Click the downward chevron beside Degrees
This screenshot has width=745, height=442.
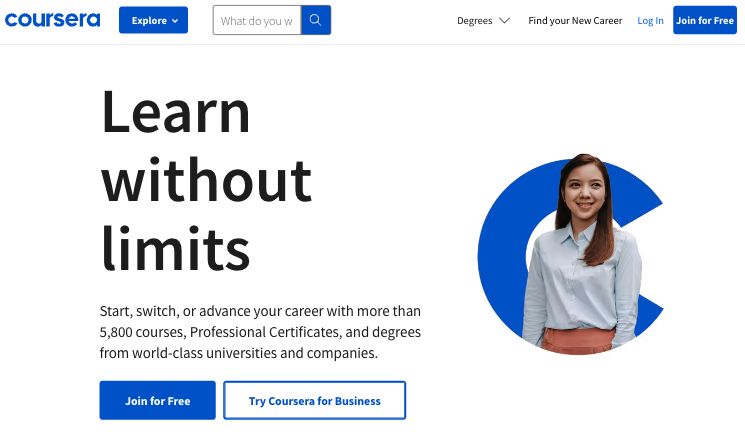(x=505, y=20)
